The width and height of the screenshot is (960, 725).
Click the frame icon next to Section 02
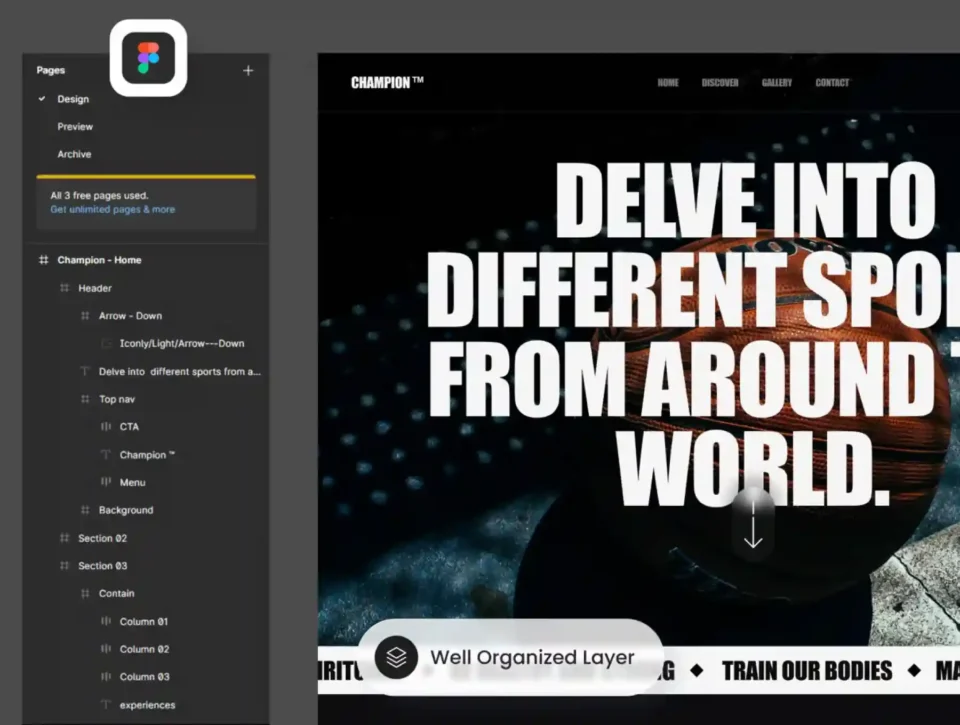64,538
